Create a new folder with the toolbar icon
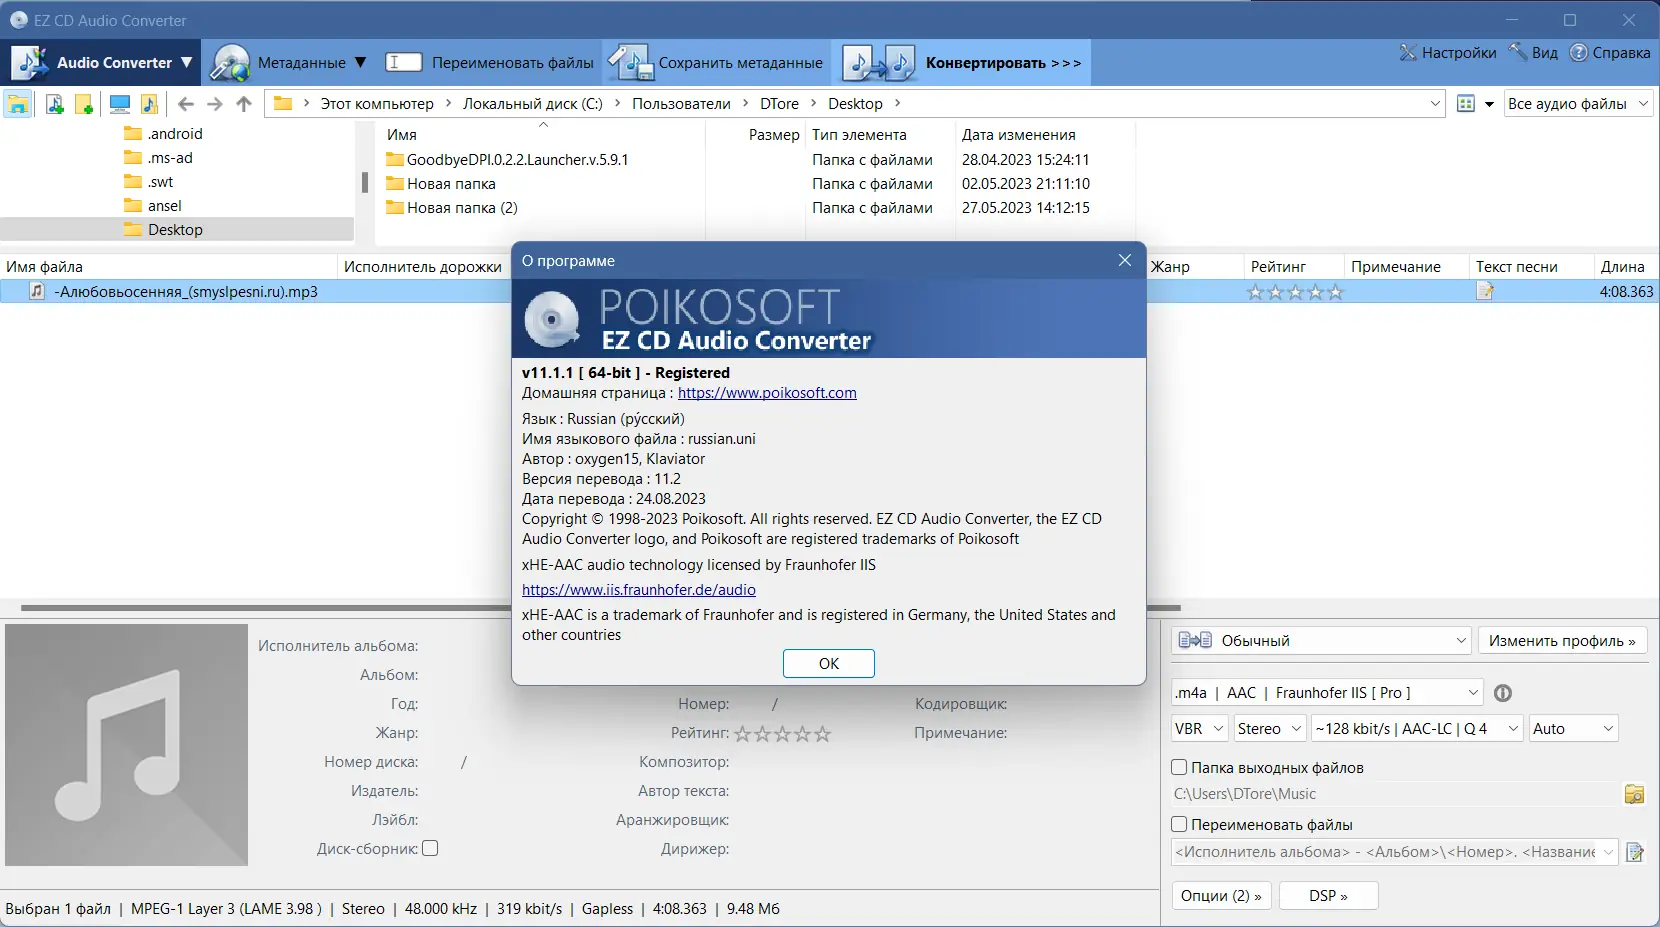Screen dimensions: 1660x927 tap(84, 103)
